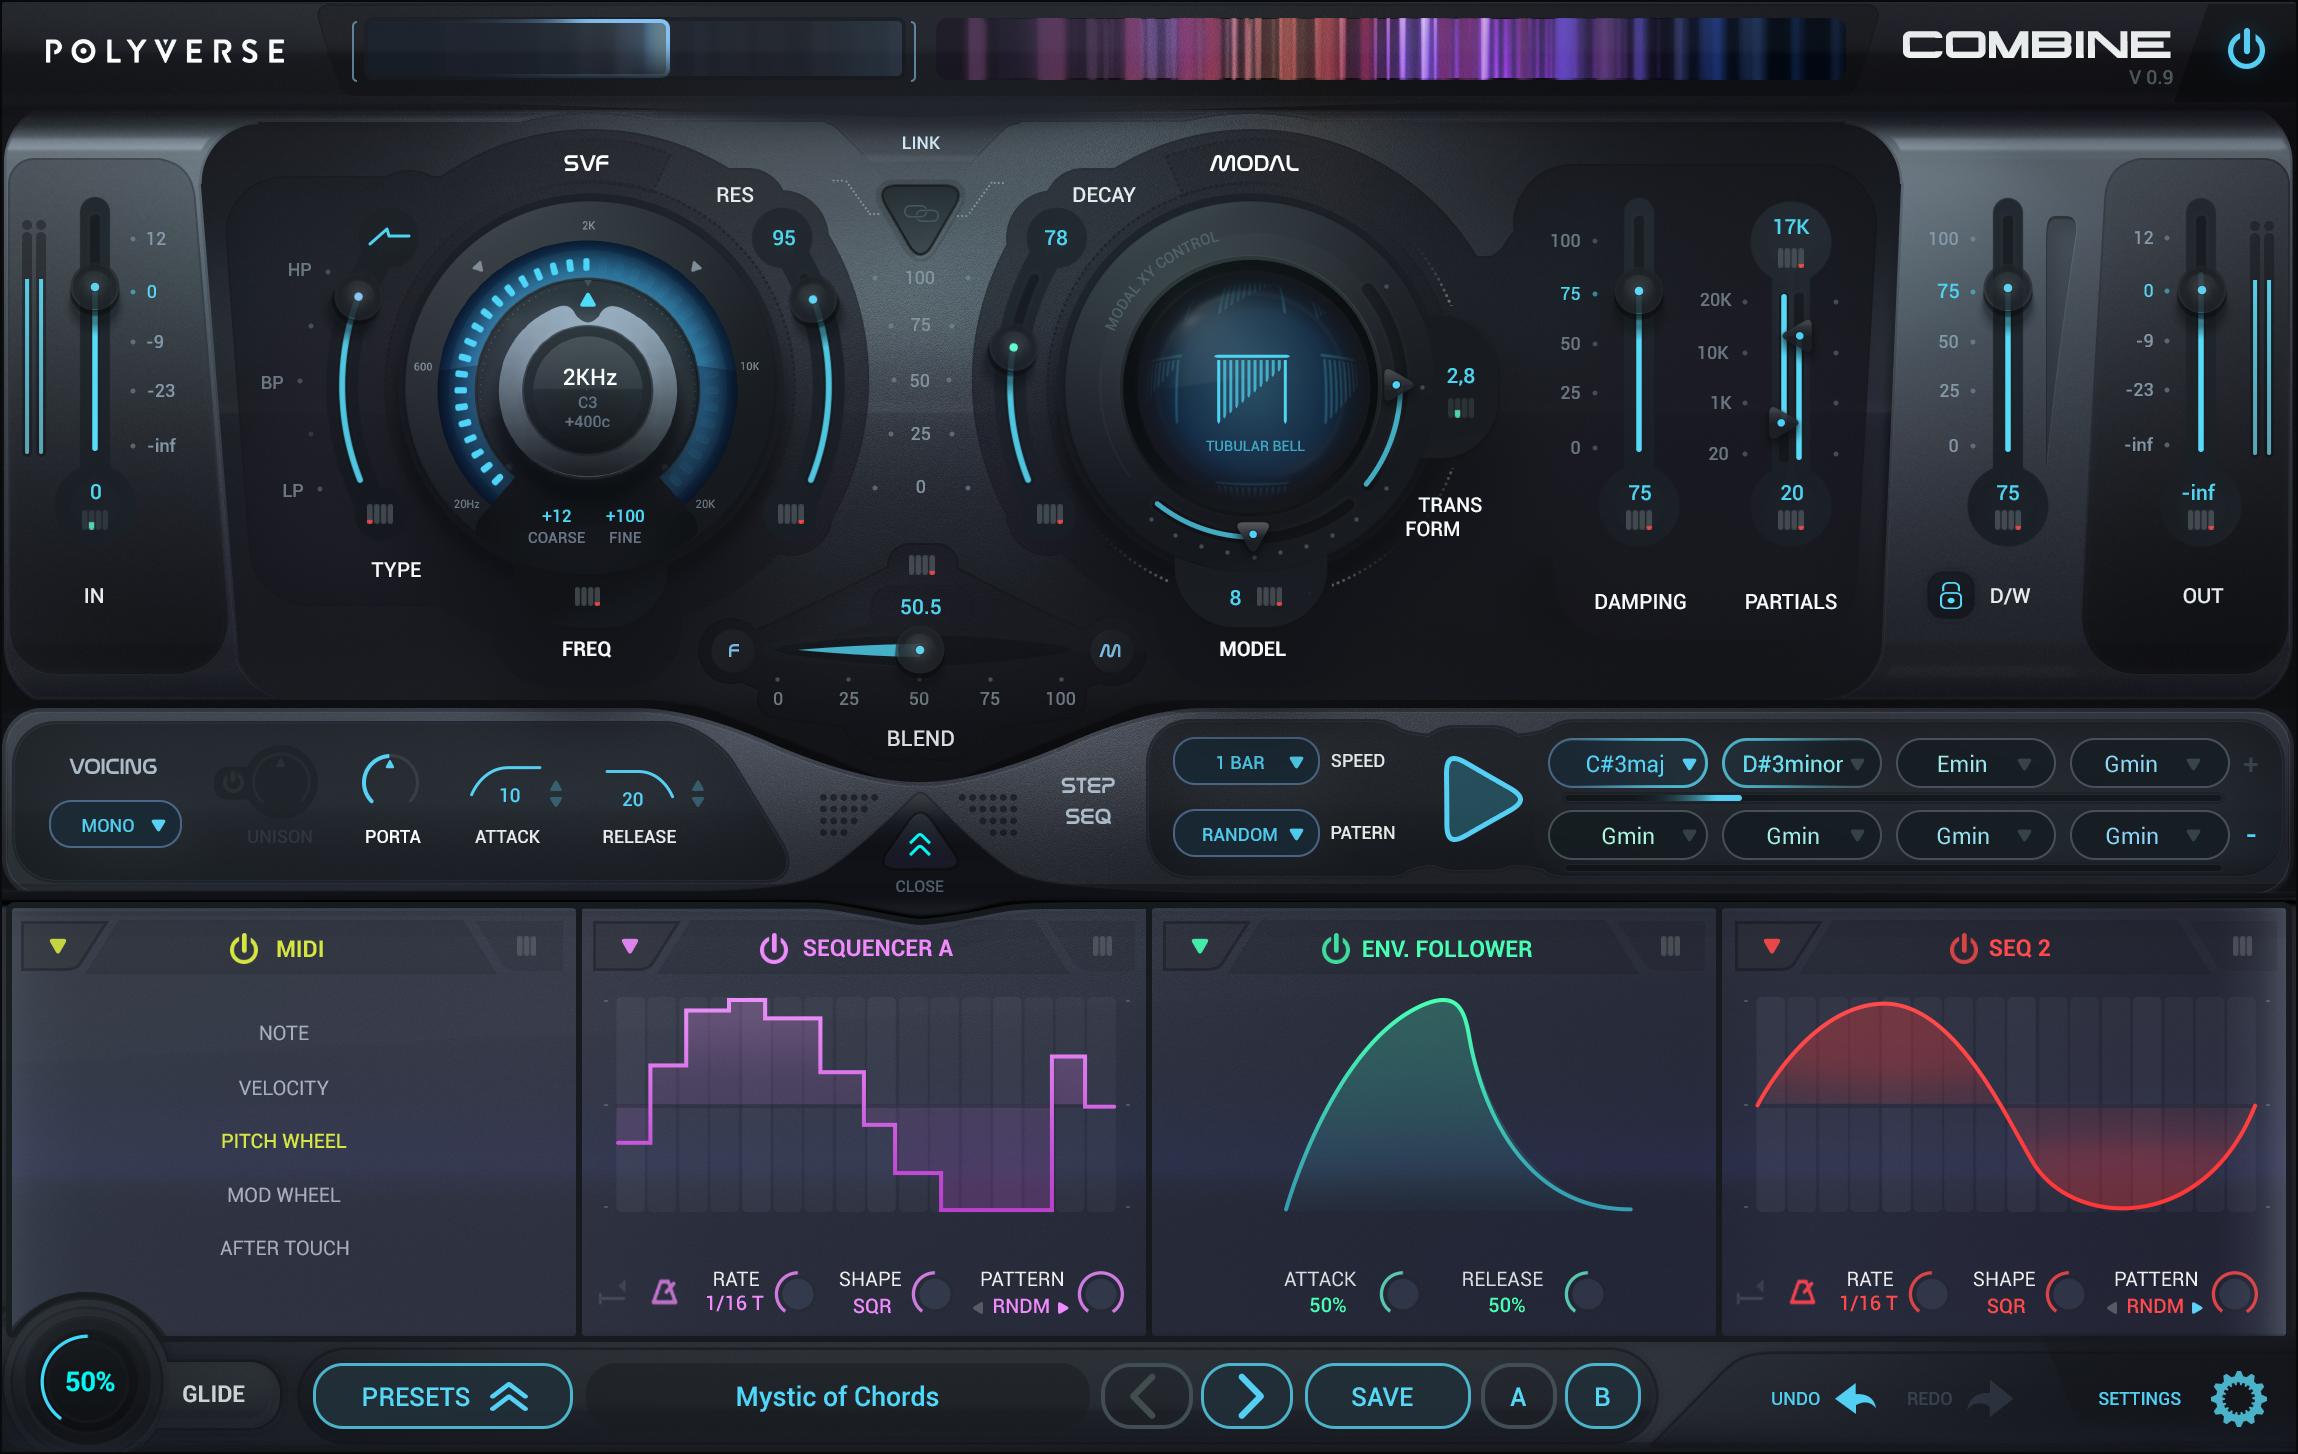Add chord slot with plus icon
This screenshot has height=1454, width=2298.
click(2251, 764)
